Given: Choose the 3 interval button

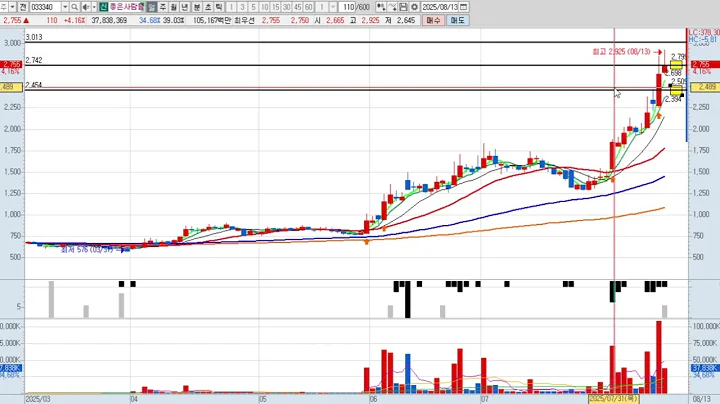Looking at the screenshot, I should 242,7.
